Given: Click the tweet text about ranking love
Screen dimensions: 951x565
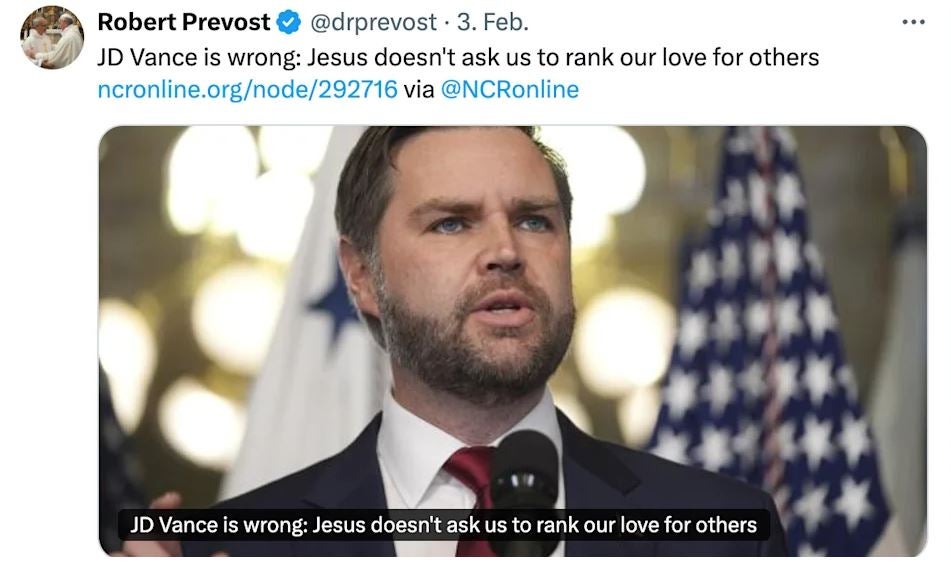Looking at the screenshot, I should coord(458,56).
